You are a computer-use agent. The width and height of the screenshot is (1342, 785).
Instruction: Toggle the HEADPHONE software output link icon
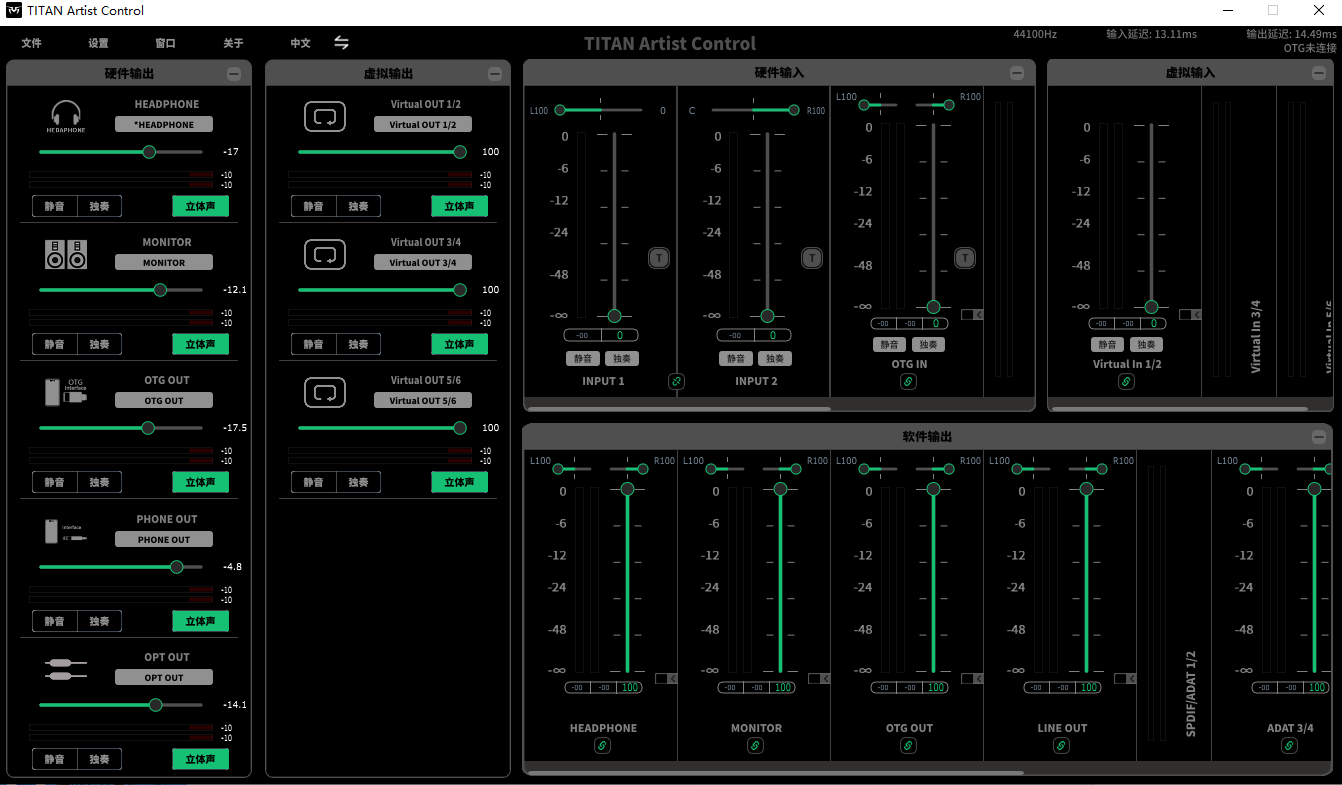tap(602, 745)
